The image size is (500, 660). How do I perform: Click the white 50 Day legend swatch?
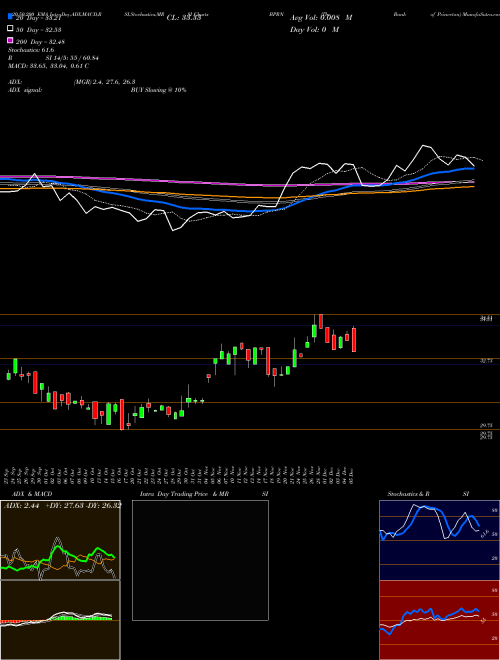(10, 29)
